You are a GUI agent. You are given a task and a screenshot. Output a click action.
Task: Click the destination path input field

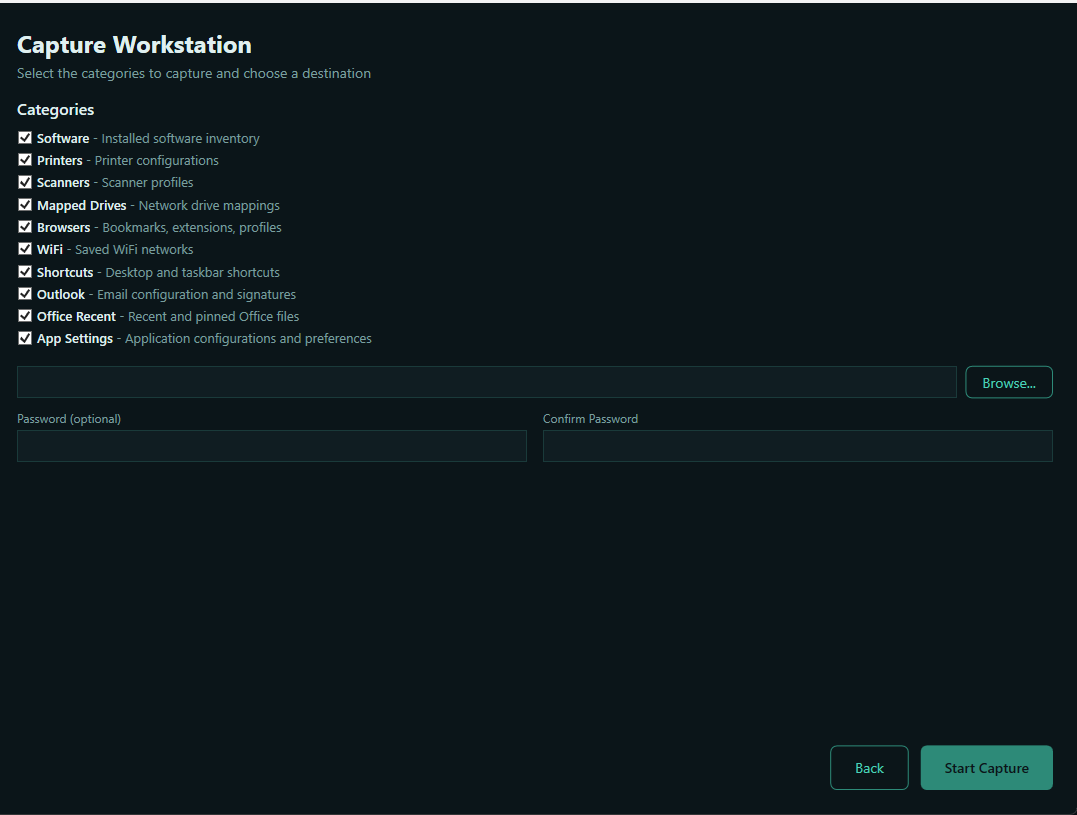click(x=486, y=382)
